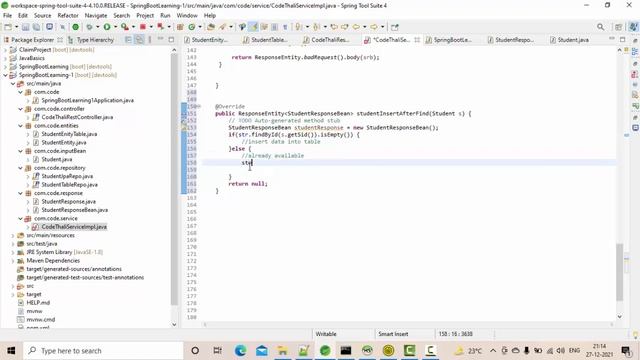
Task: Click the editor vertical scrollbar thumb
Action: pos(620,272)
